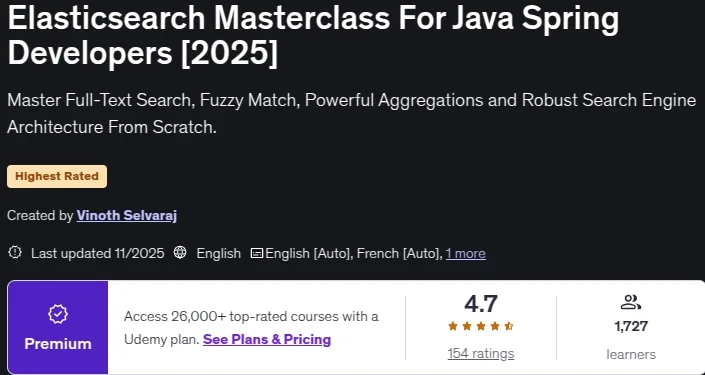Click the Elasticsearch Masterclass course title
Screen dimensions: 705x375
(313, 36)
